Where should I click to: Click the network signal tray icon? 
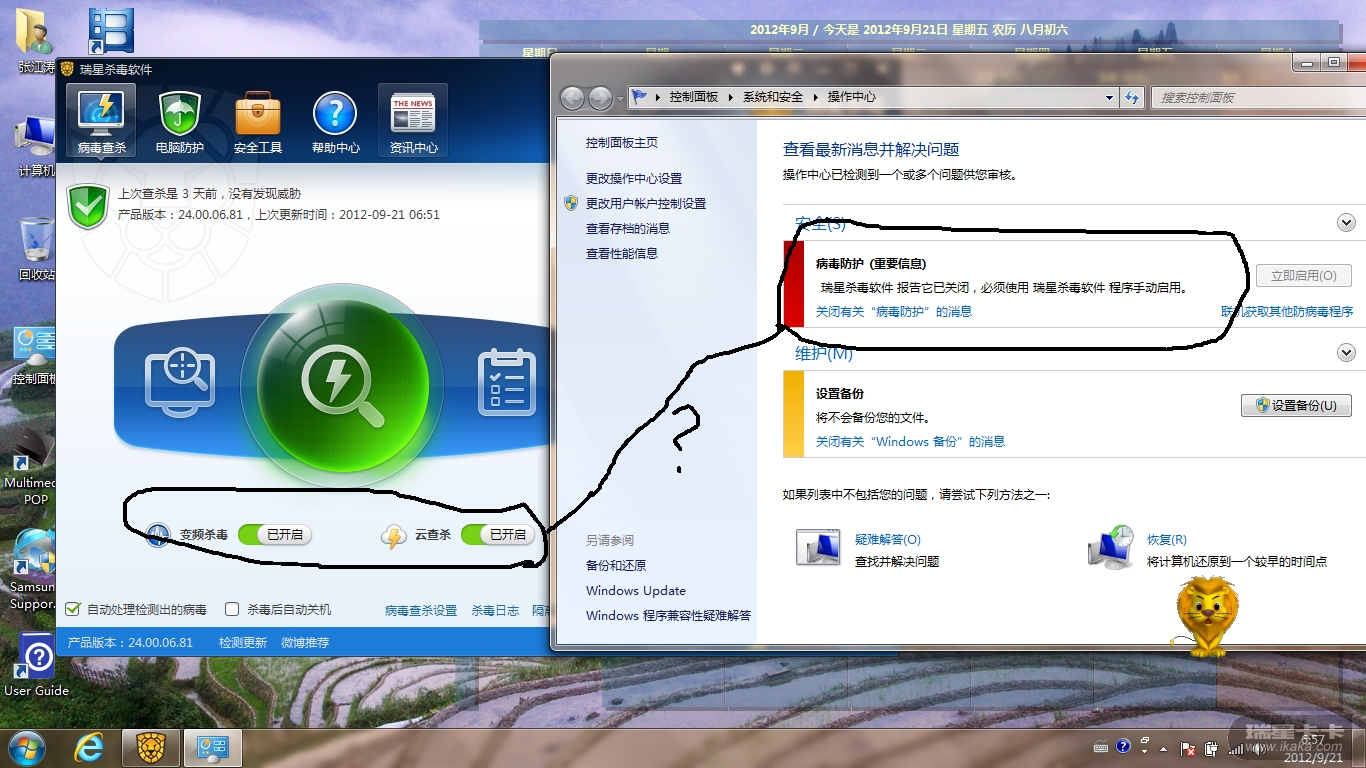[x=1235, y=747]
